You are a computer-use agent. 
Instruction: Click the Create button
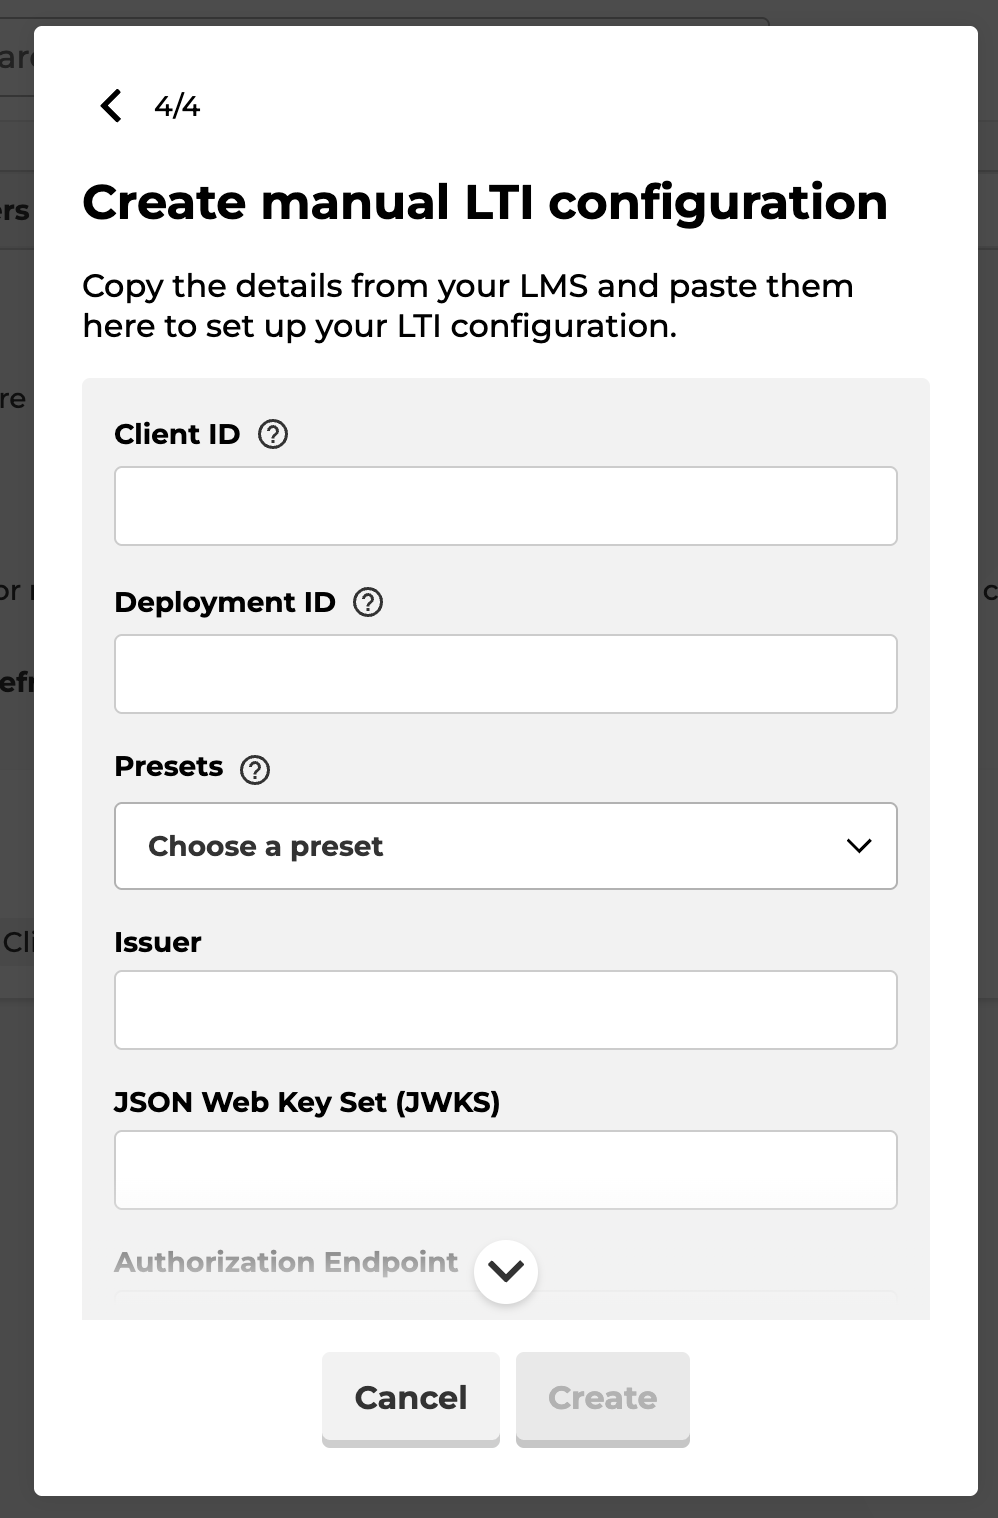[x=603, y=1398]
